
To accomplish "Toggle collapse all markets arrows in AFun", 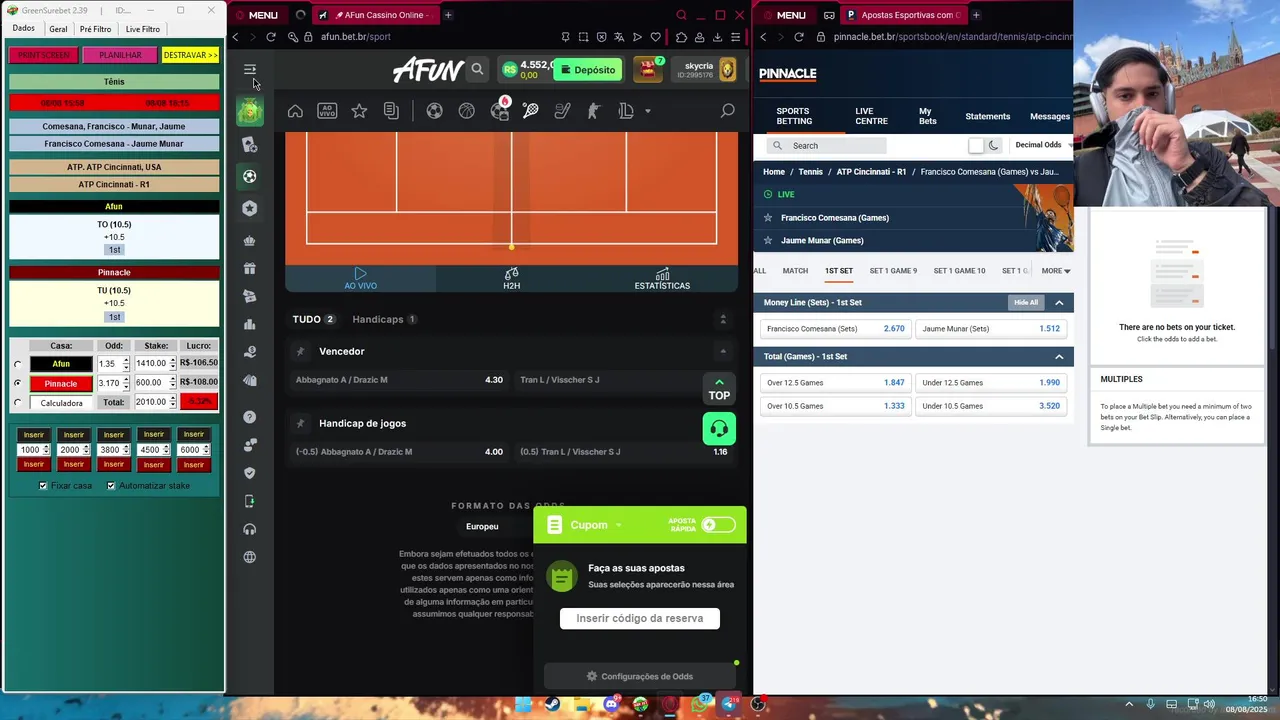I will pos(723,319).
